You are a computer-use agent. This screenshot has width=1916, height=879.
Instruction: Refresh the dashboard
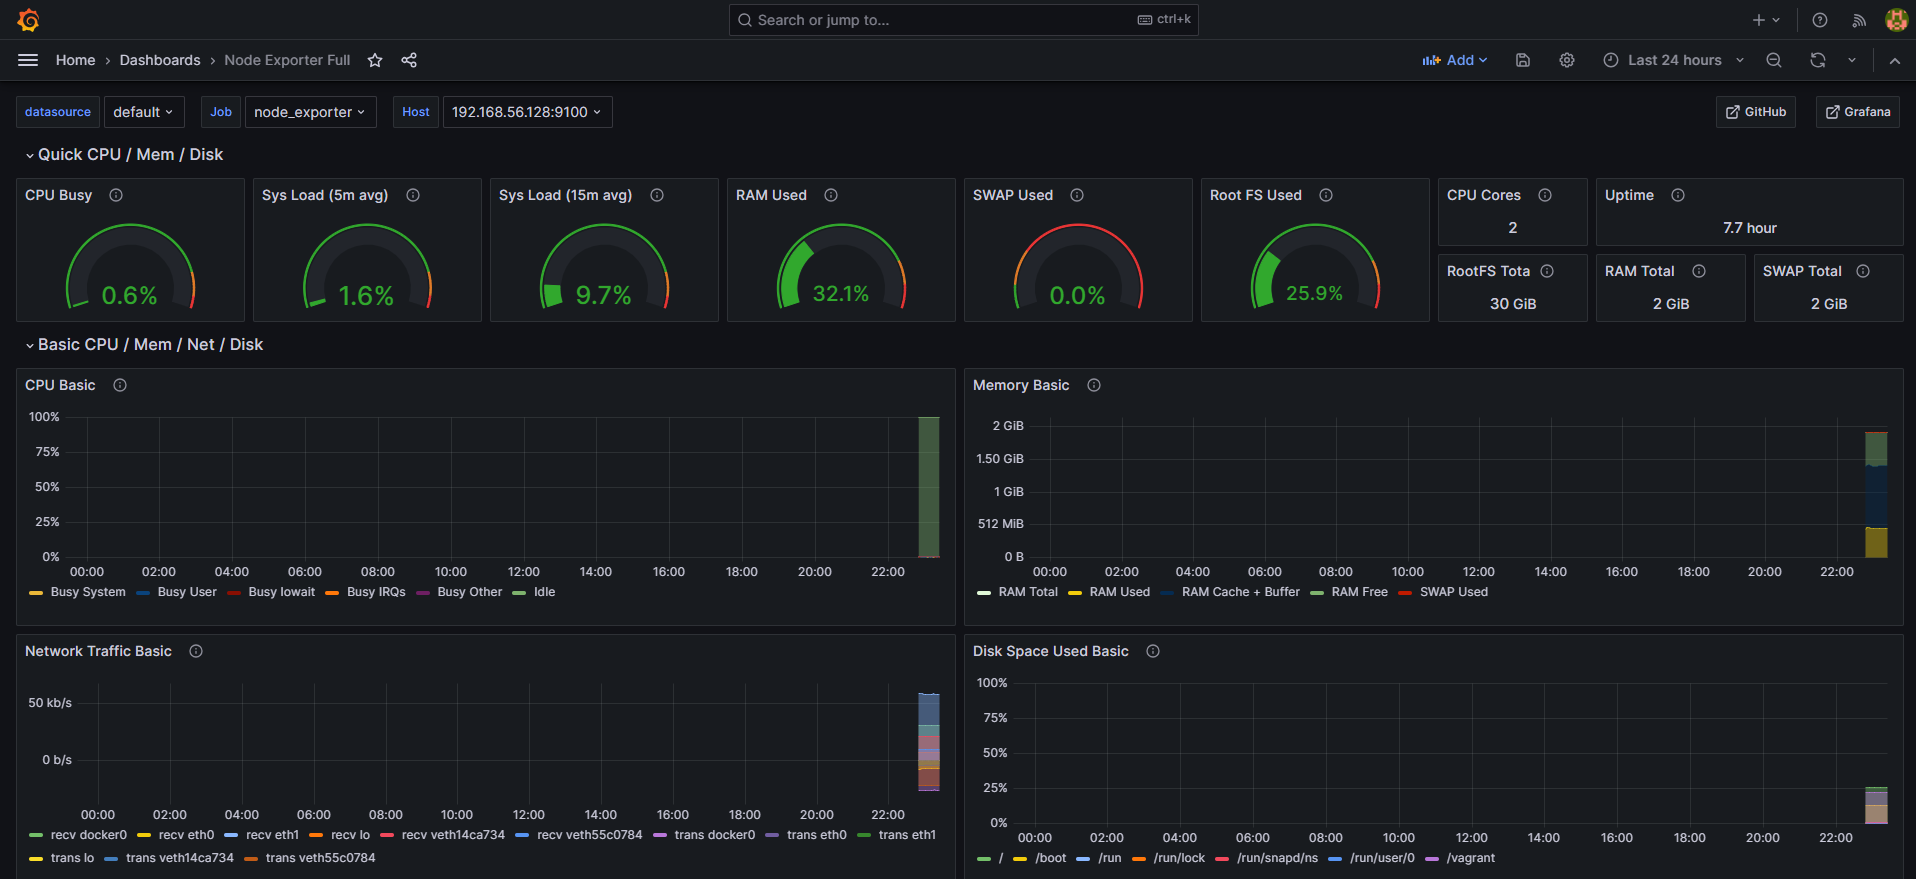1818,60
